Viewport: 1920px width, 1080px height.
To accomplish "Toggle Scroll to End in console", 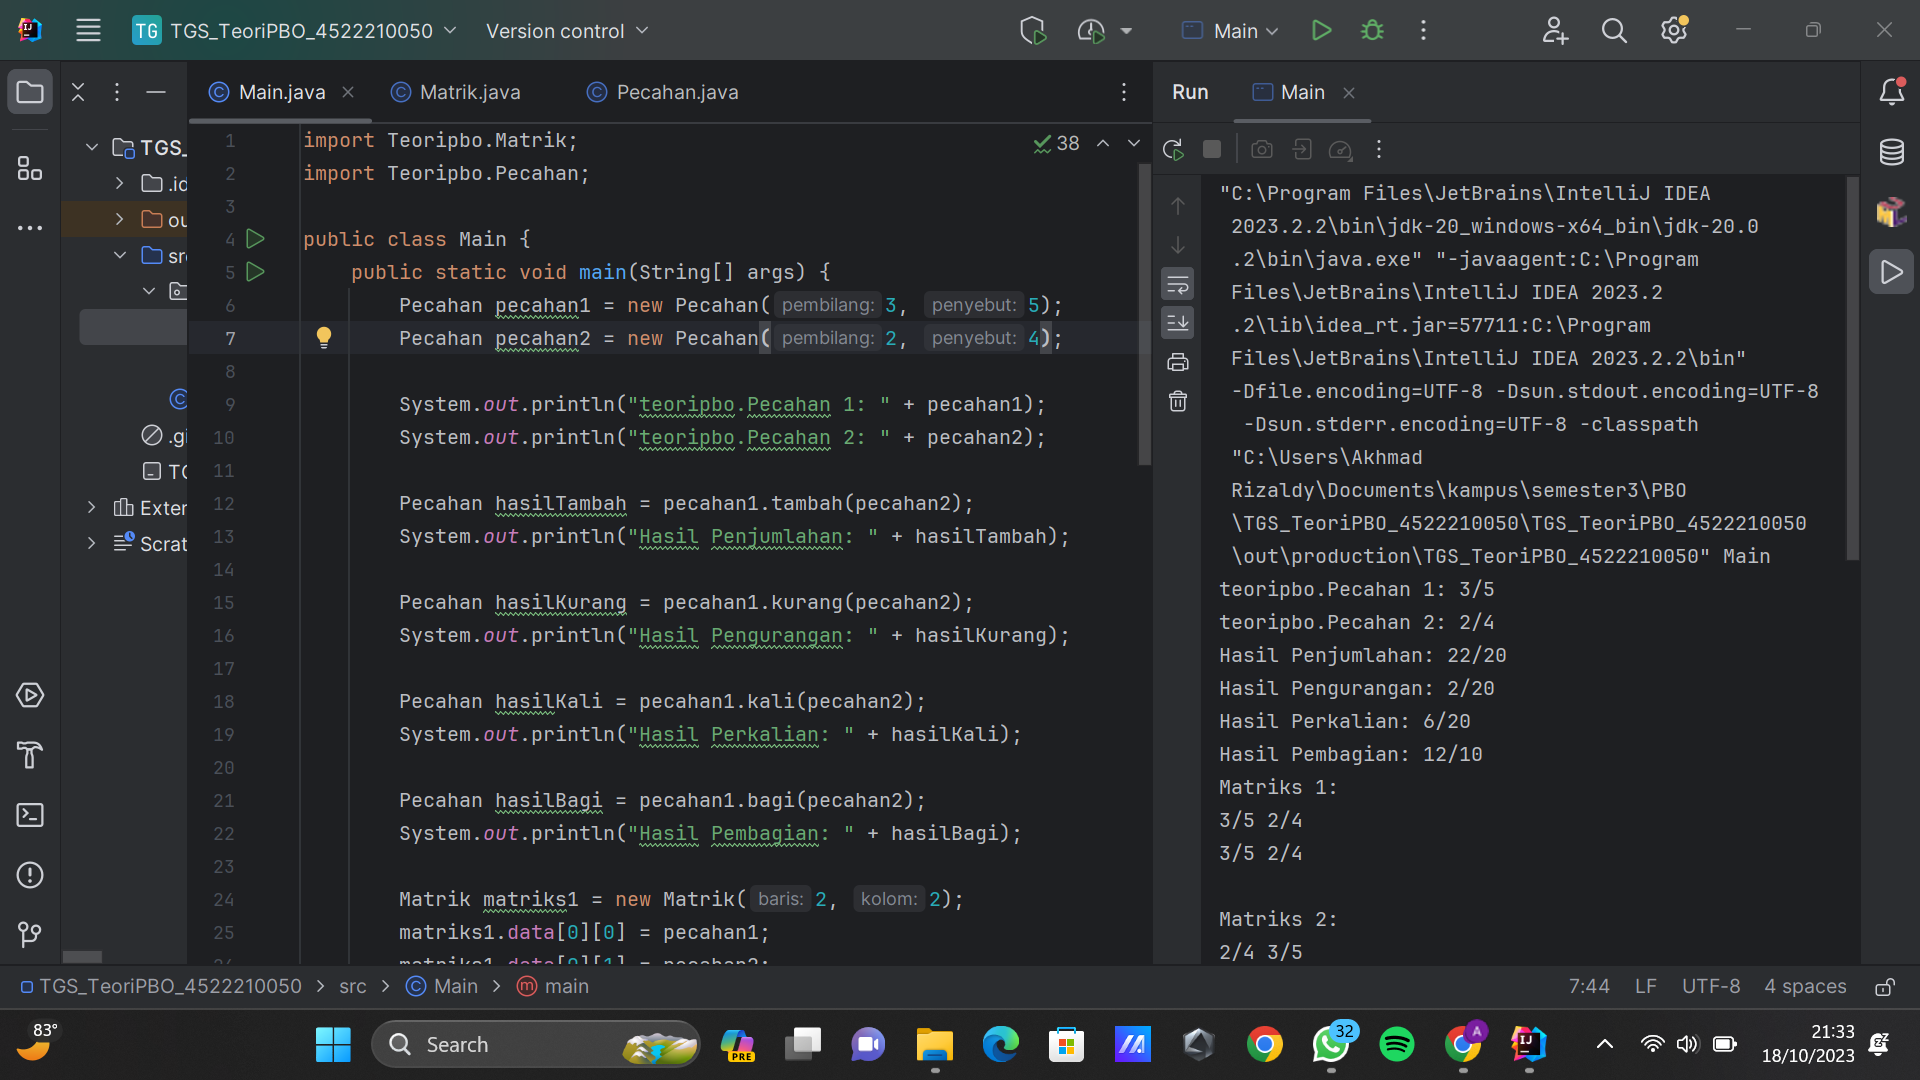I will (1178, 322).
